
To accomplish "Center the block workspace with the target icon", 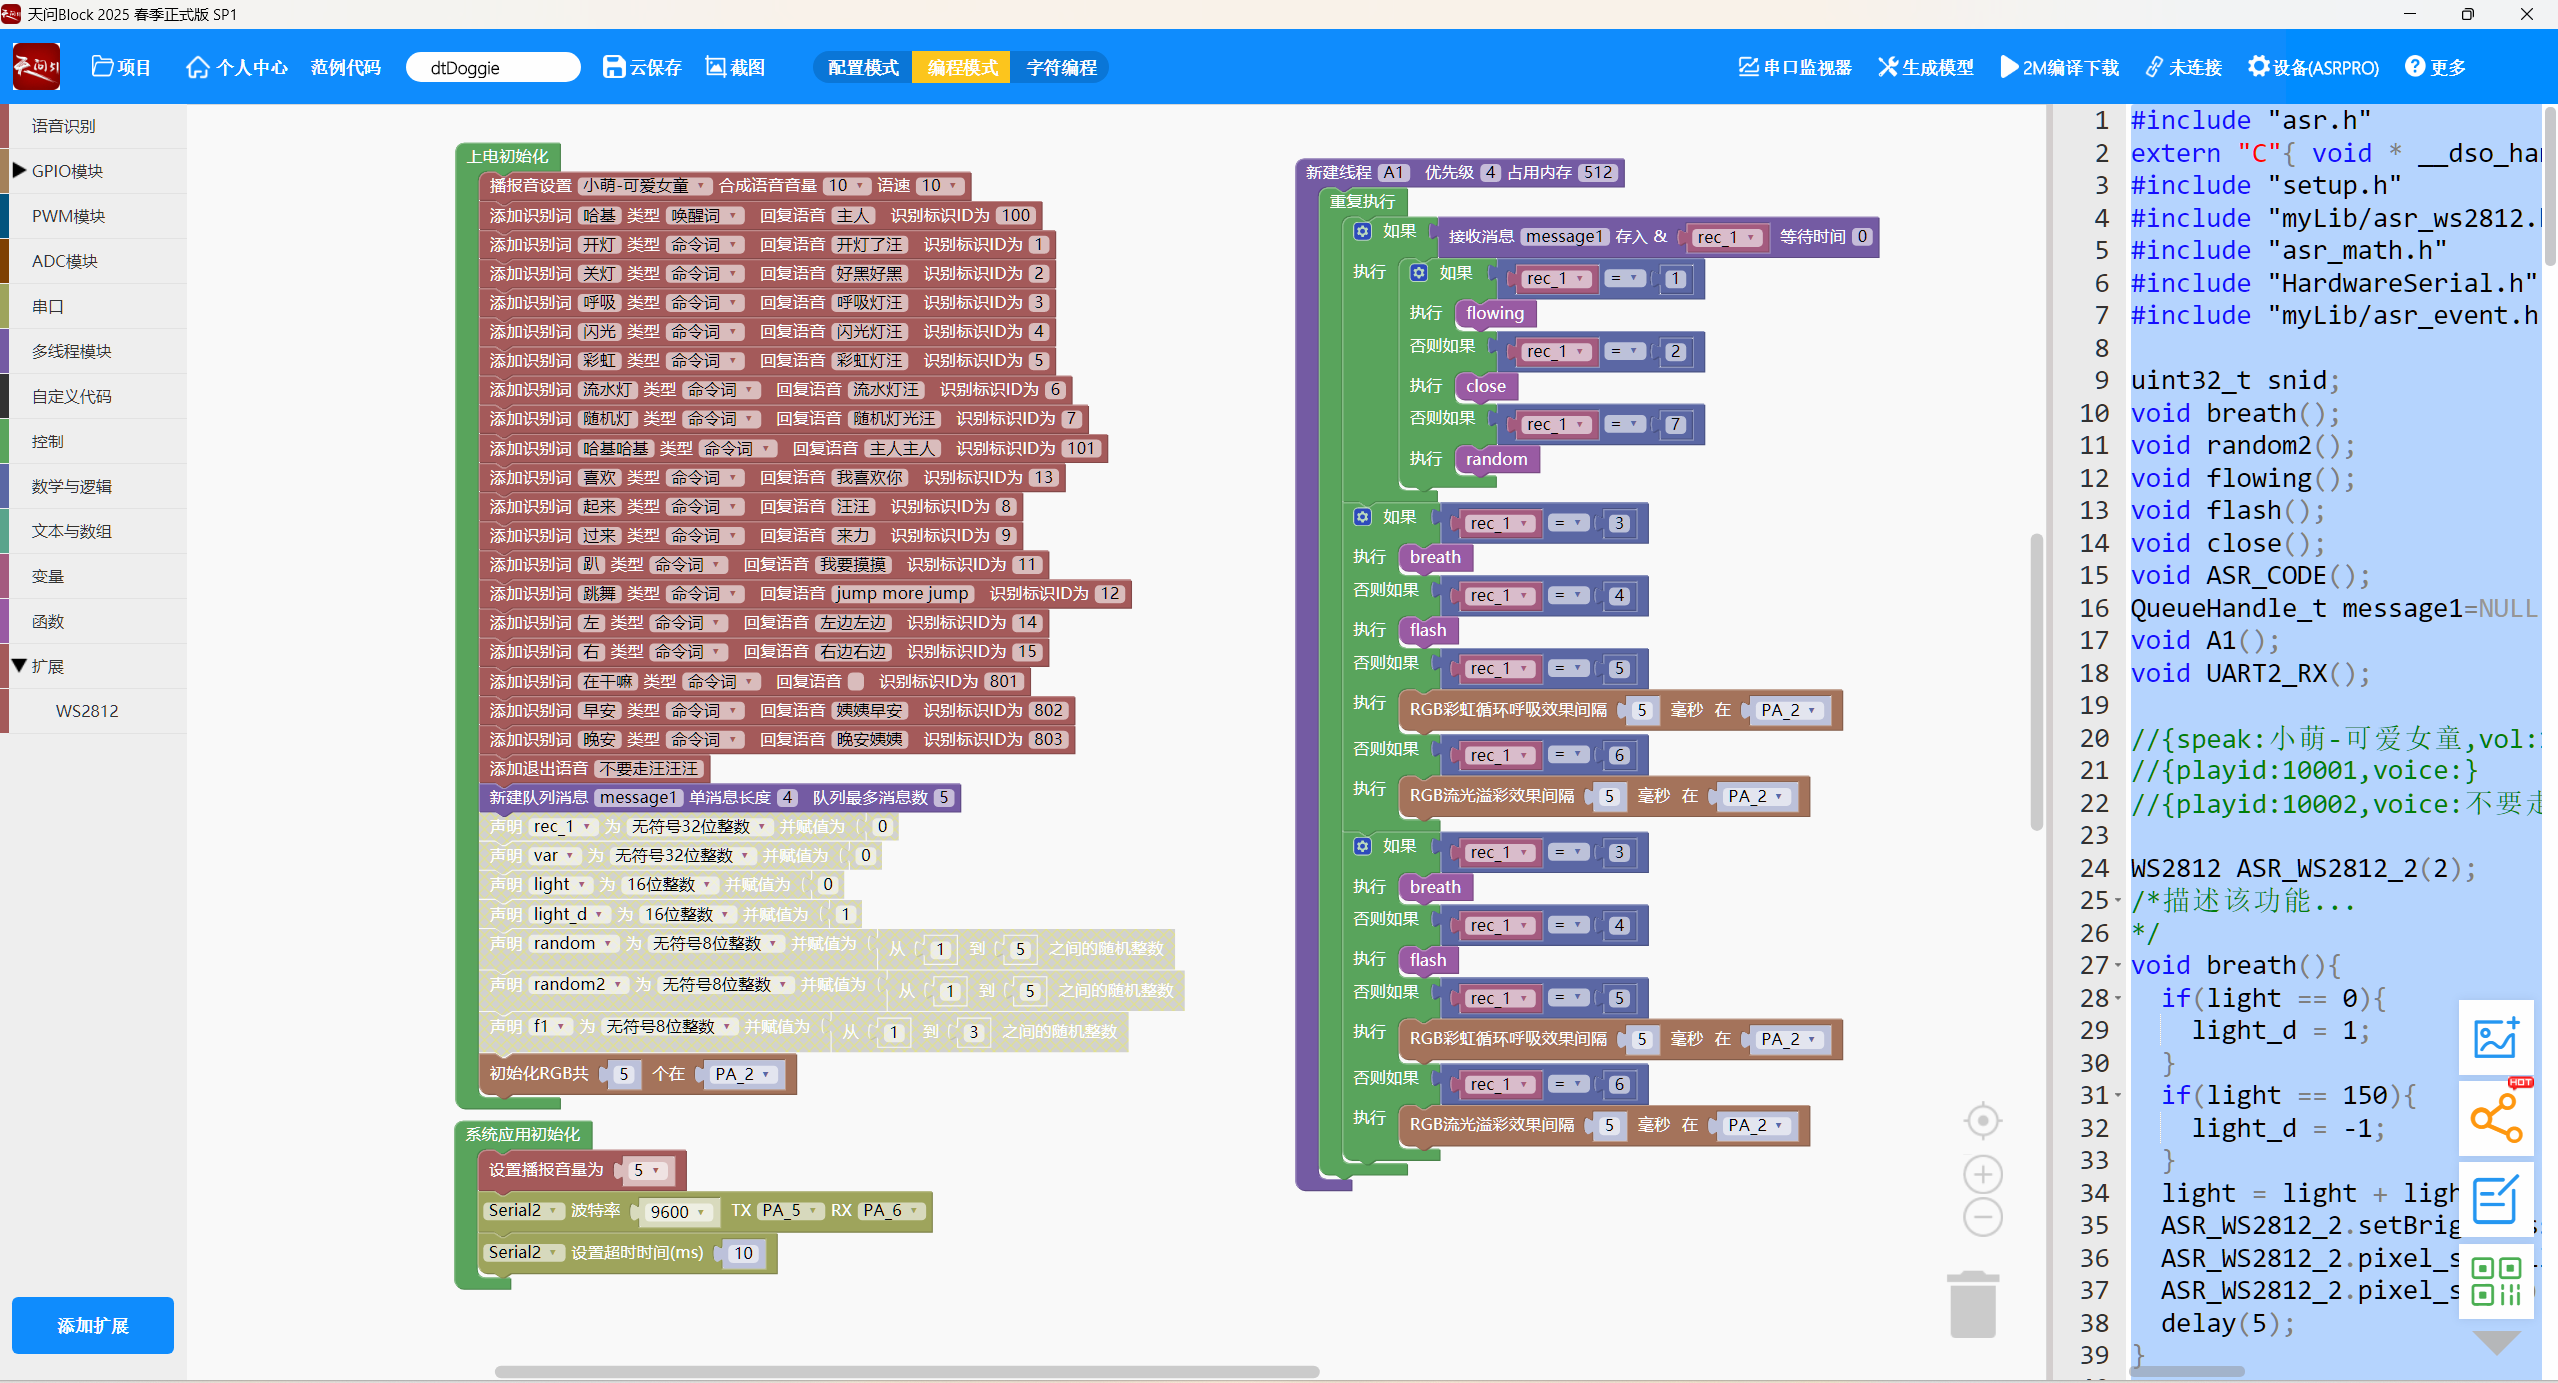I will (x=1982, y=1121).
